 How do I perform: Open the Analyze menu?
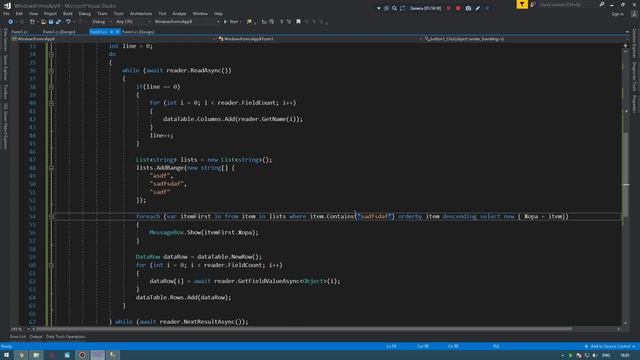coord(179,13)
